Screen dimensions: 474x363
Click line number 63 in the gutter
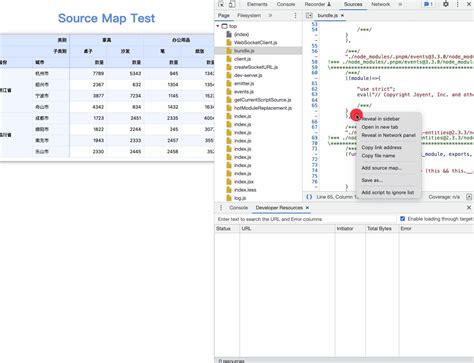point(314,94)
